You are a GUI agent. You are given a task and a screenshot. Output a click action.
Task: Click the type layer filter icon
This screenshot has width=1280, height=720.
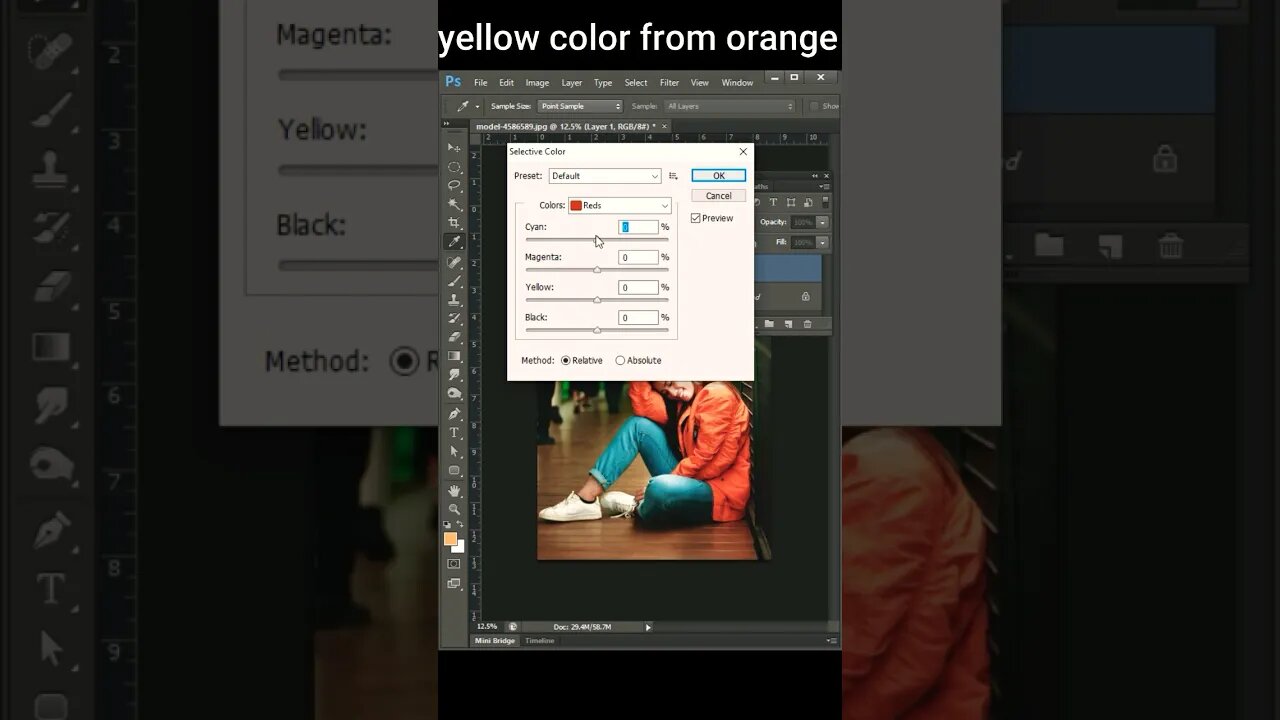(x=773, y=203)
